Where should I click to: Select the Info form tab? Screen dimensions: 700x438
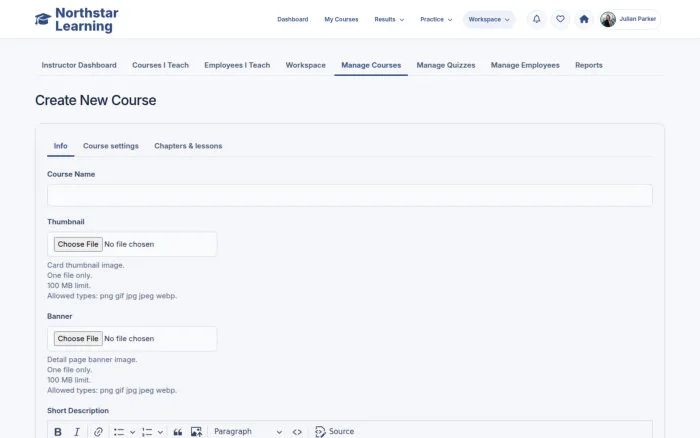pos(60,146)
